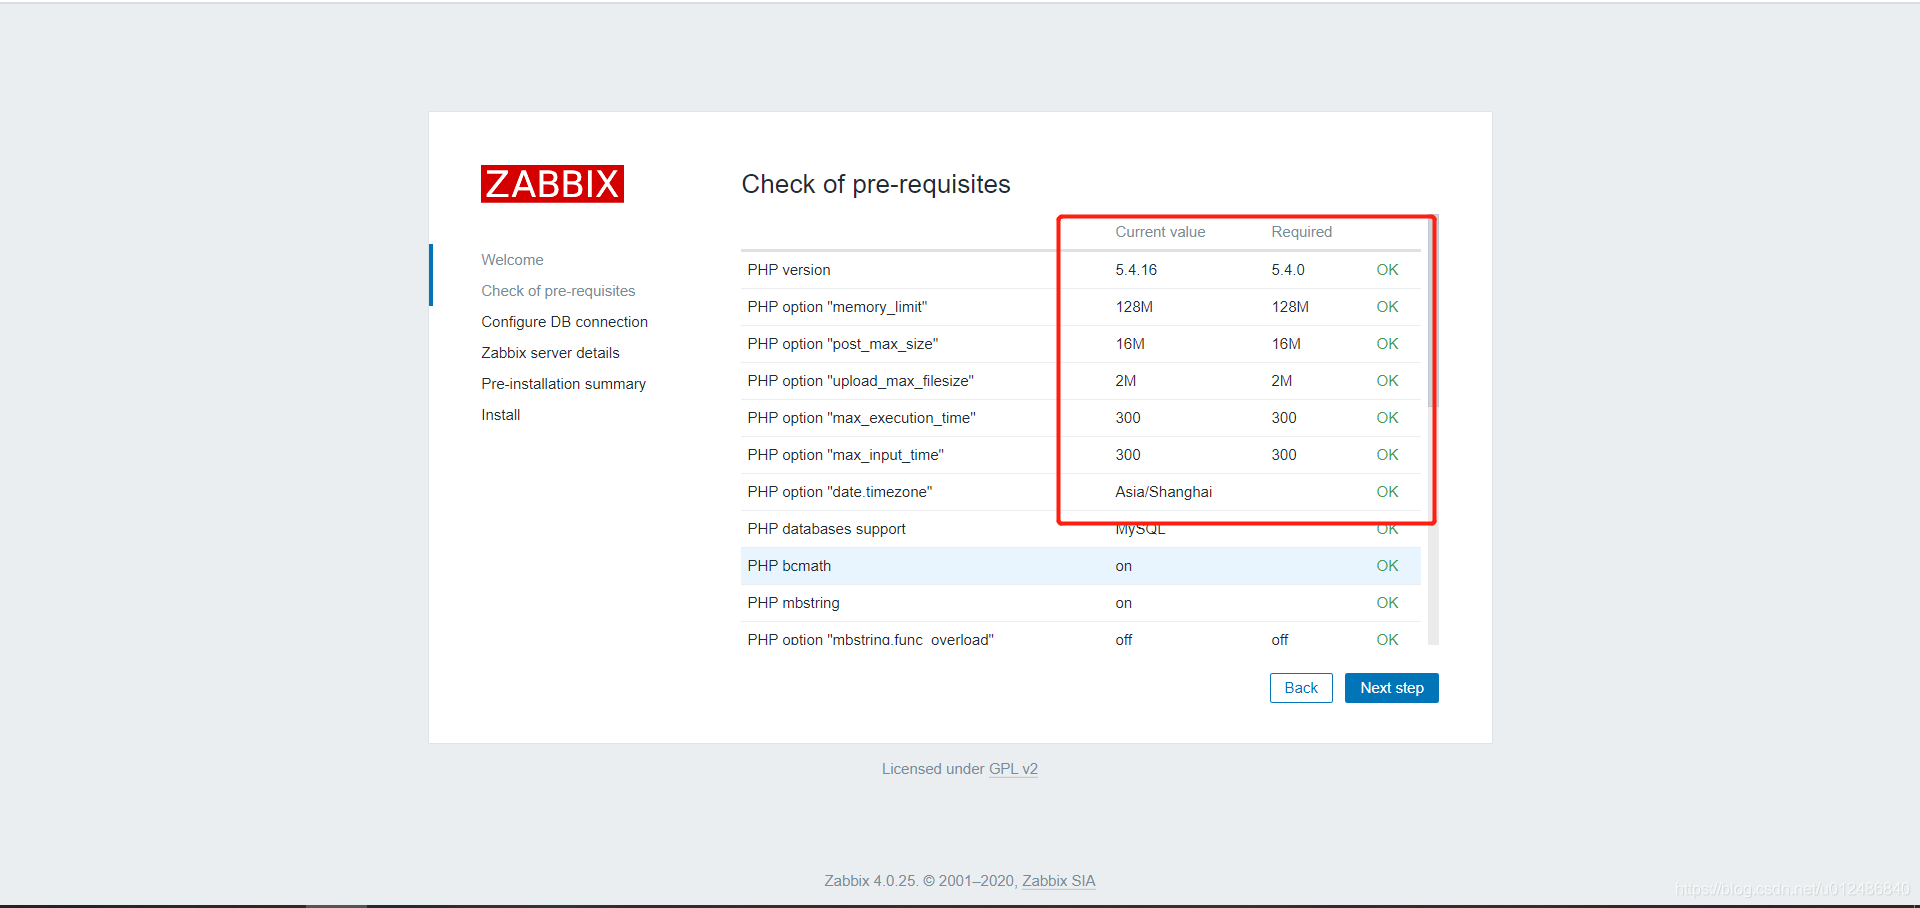The width and height of the screenshot is (1920, 908).
Task: Click current value 128M of memory_limit
Action: pyautogui.click(x=1134, y=307)
